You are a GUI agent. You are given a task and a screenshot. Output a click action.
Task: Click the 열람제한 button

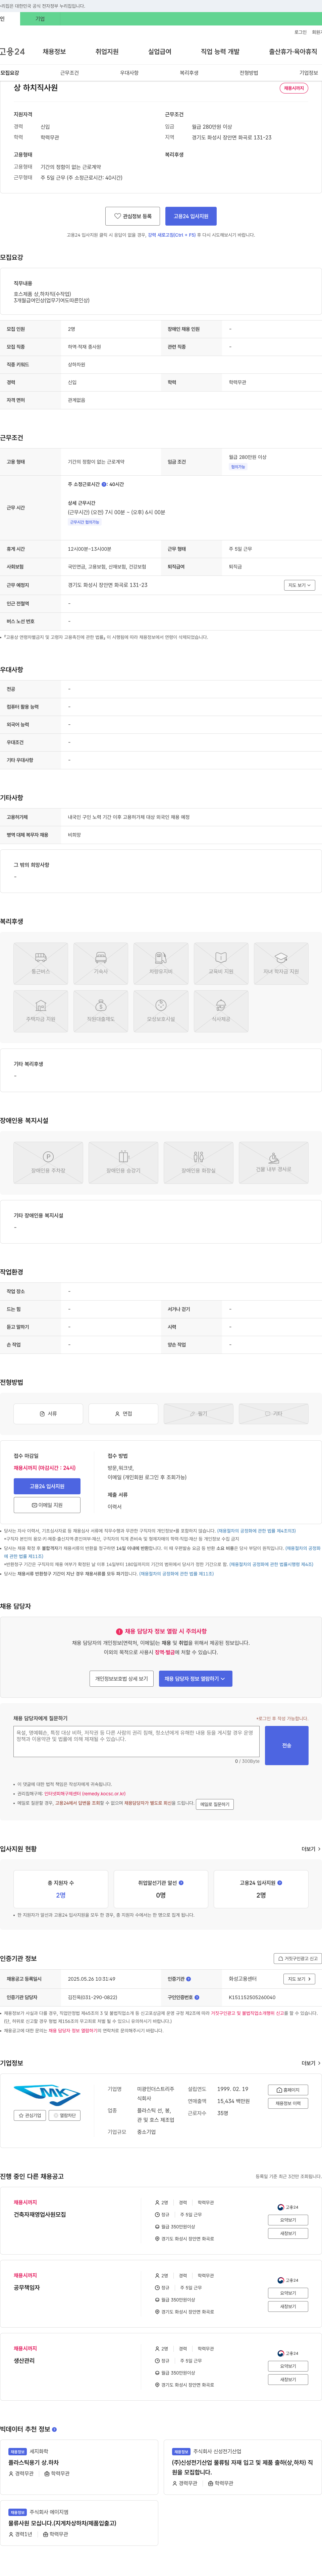(65, 2115)
